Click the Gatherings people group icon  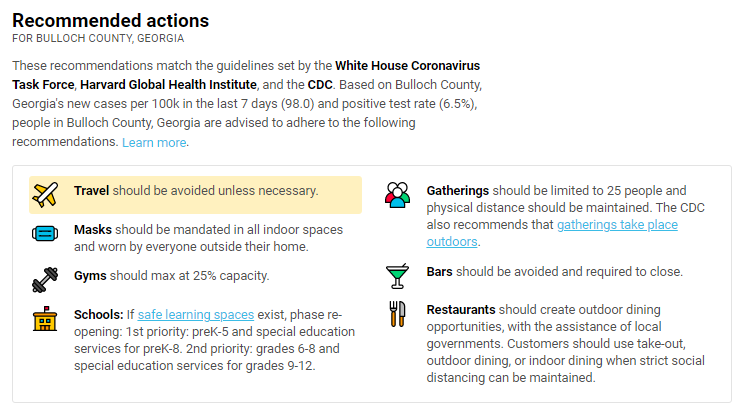click(398, 195)
